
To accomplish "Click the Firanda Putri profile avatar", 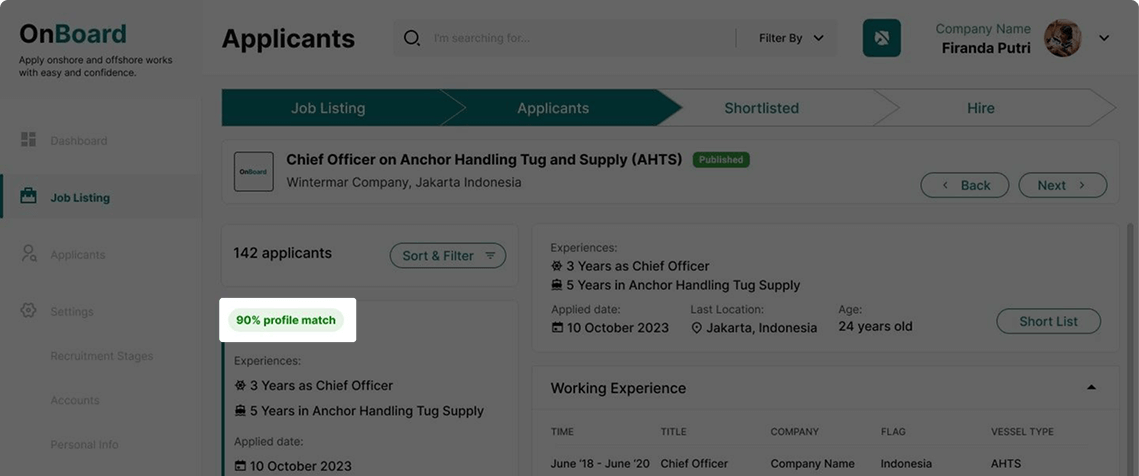I will click(1062, 38).
